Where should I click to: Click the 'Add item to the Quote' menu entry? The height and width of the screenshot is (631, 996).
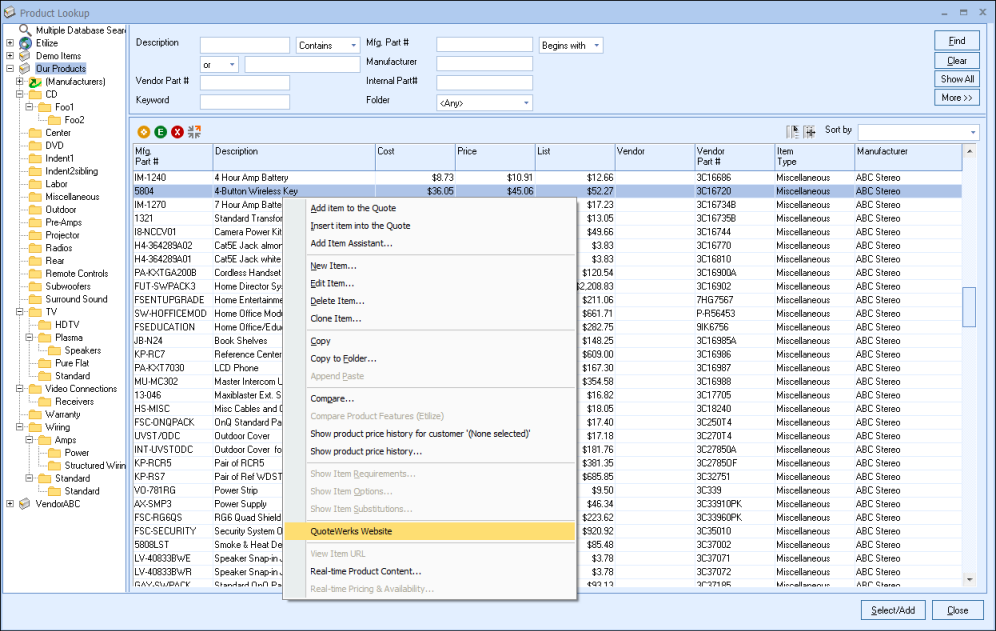[x=353, y=208]
